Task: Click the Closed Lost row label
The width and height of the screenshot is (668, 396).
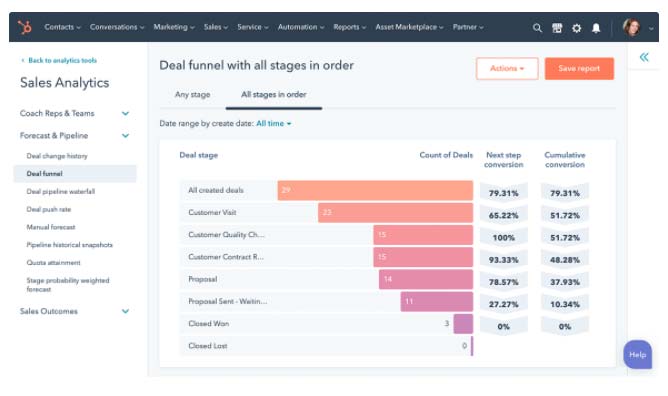Action: (208, 346)
